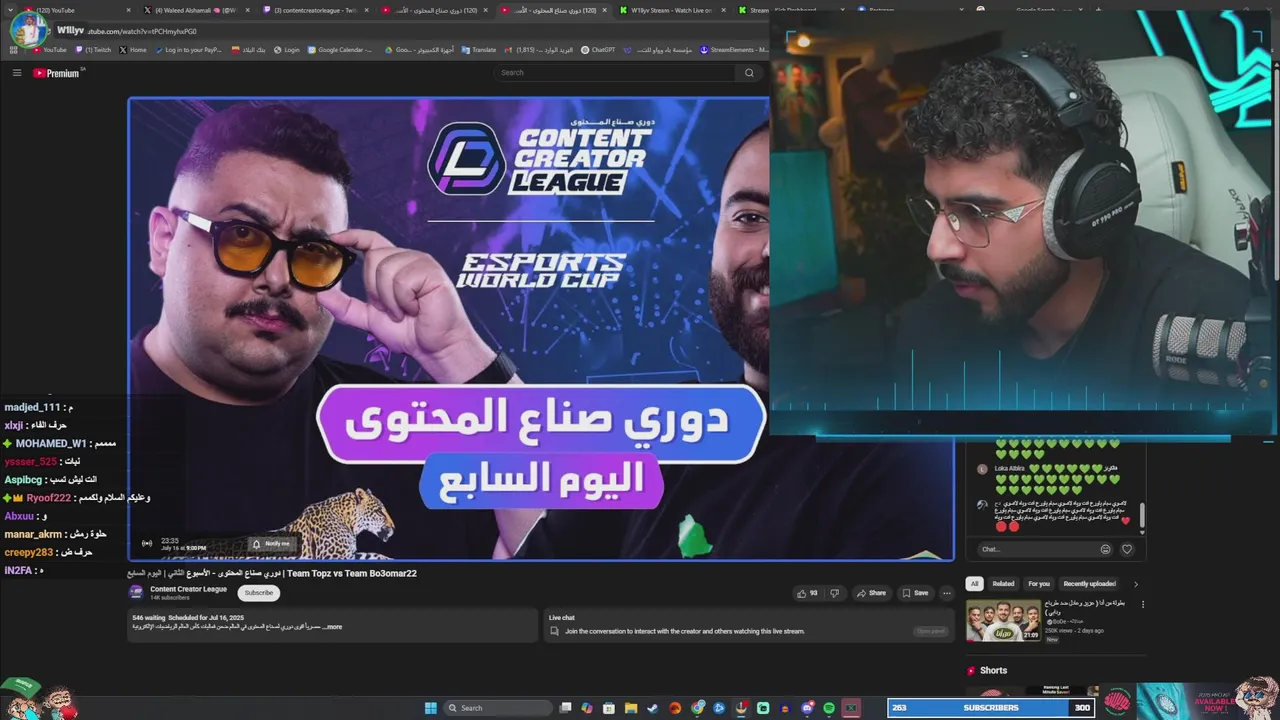Open the Translate bookmark

(x=479, y=50)
